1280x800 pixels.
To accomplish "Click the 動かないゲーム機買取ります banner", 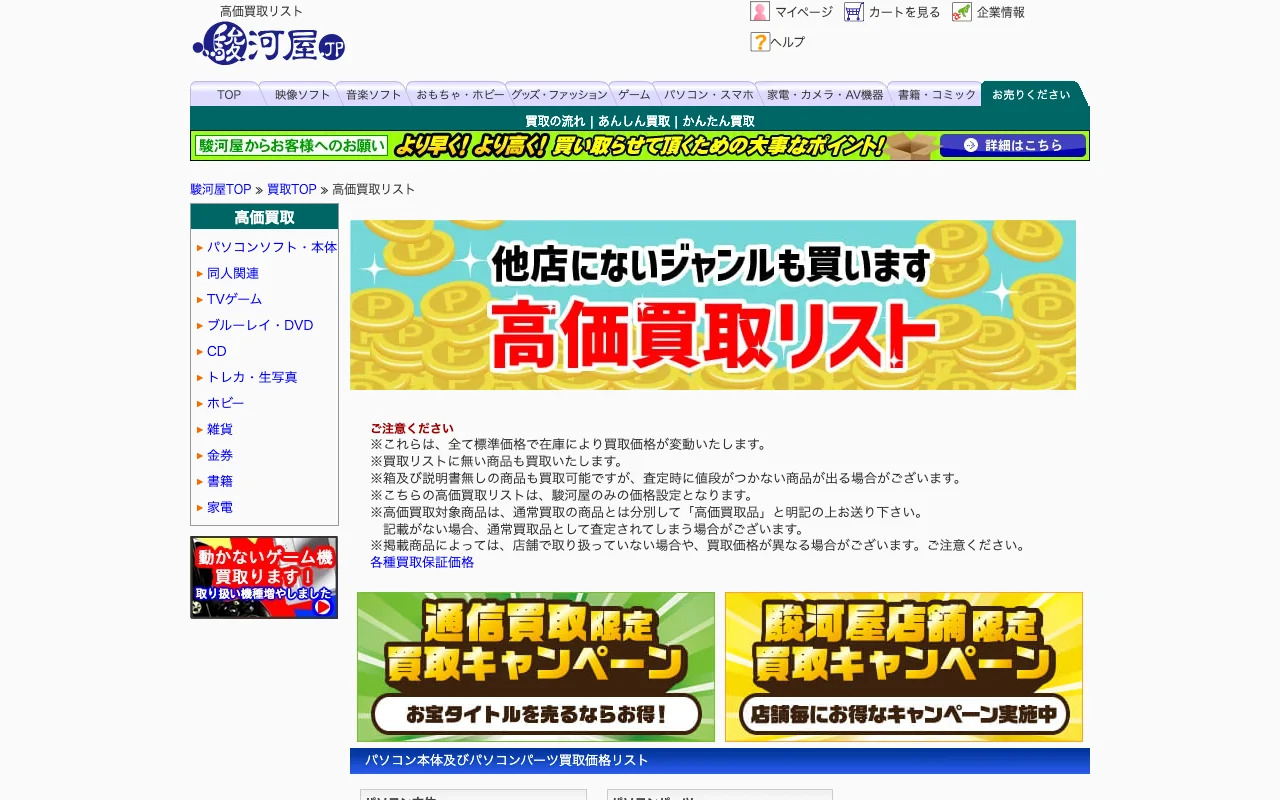I will click(x=264, y=578).
